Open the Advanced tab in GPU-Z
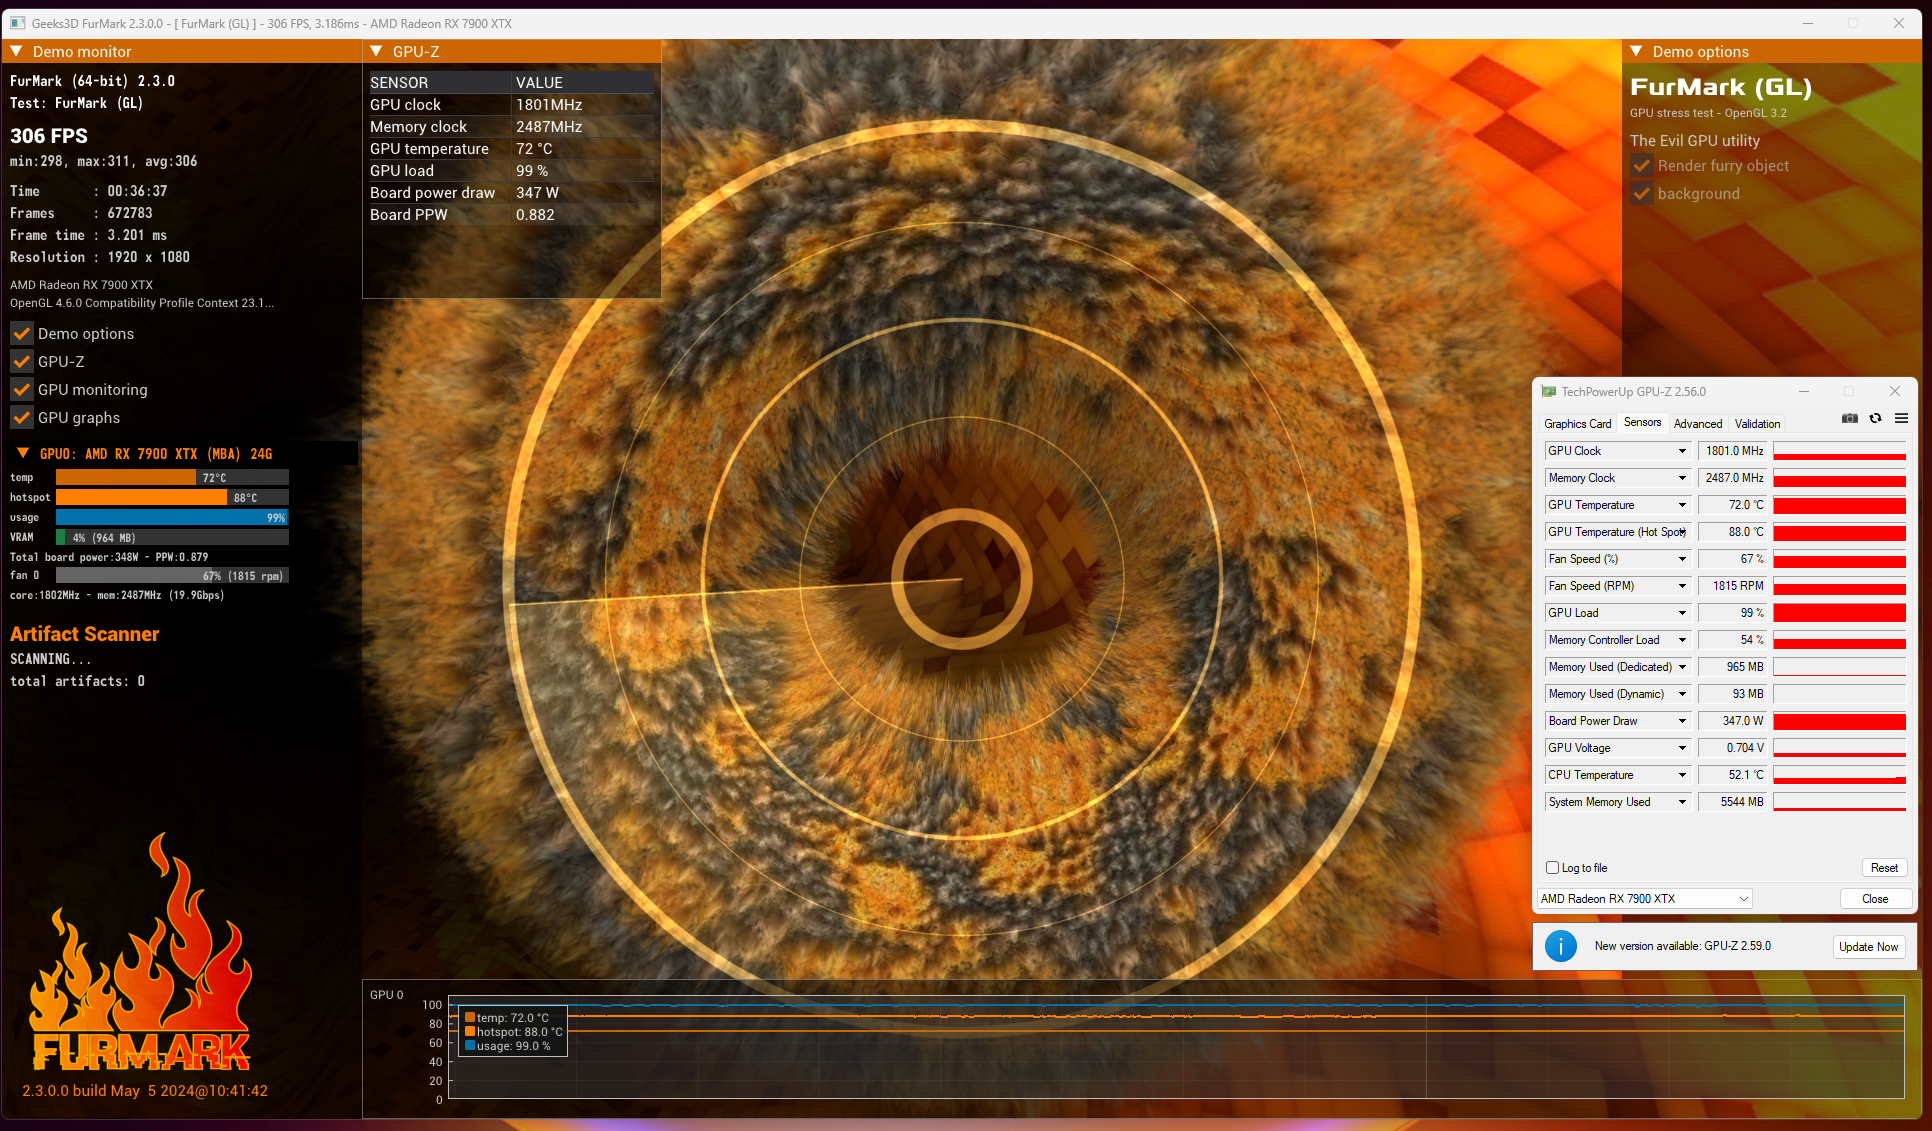This screenshot has width=1932, height=1131. (1697, 424)
